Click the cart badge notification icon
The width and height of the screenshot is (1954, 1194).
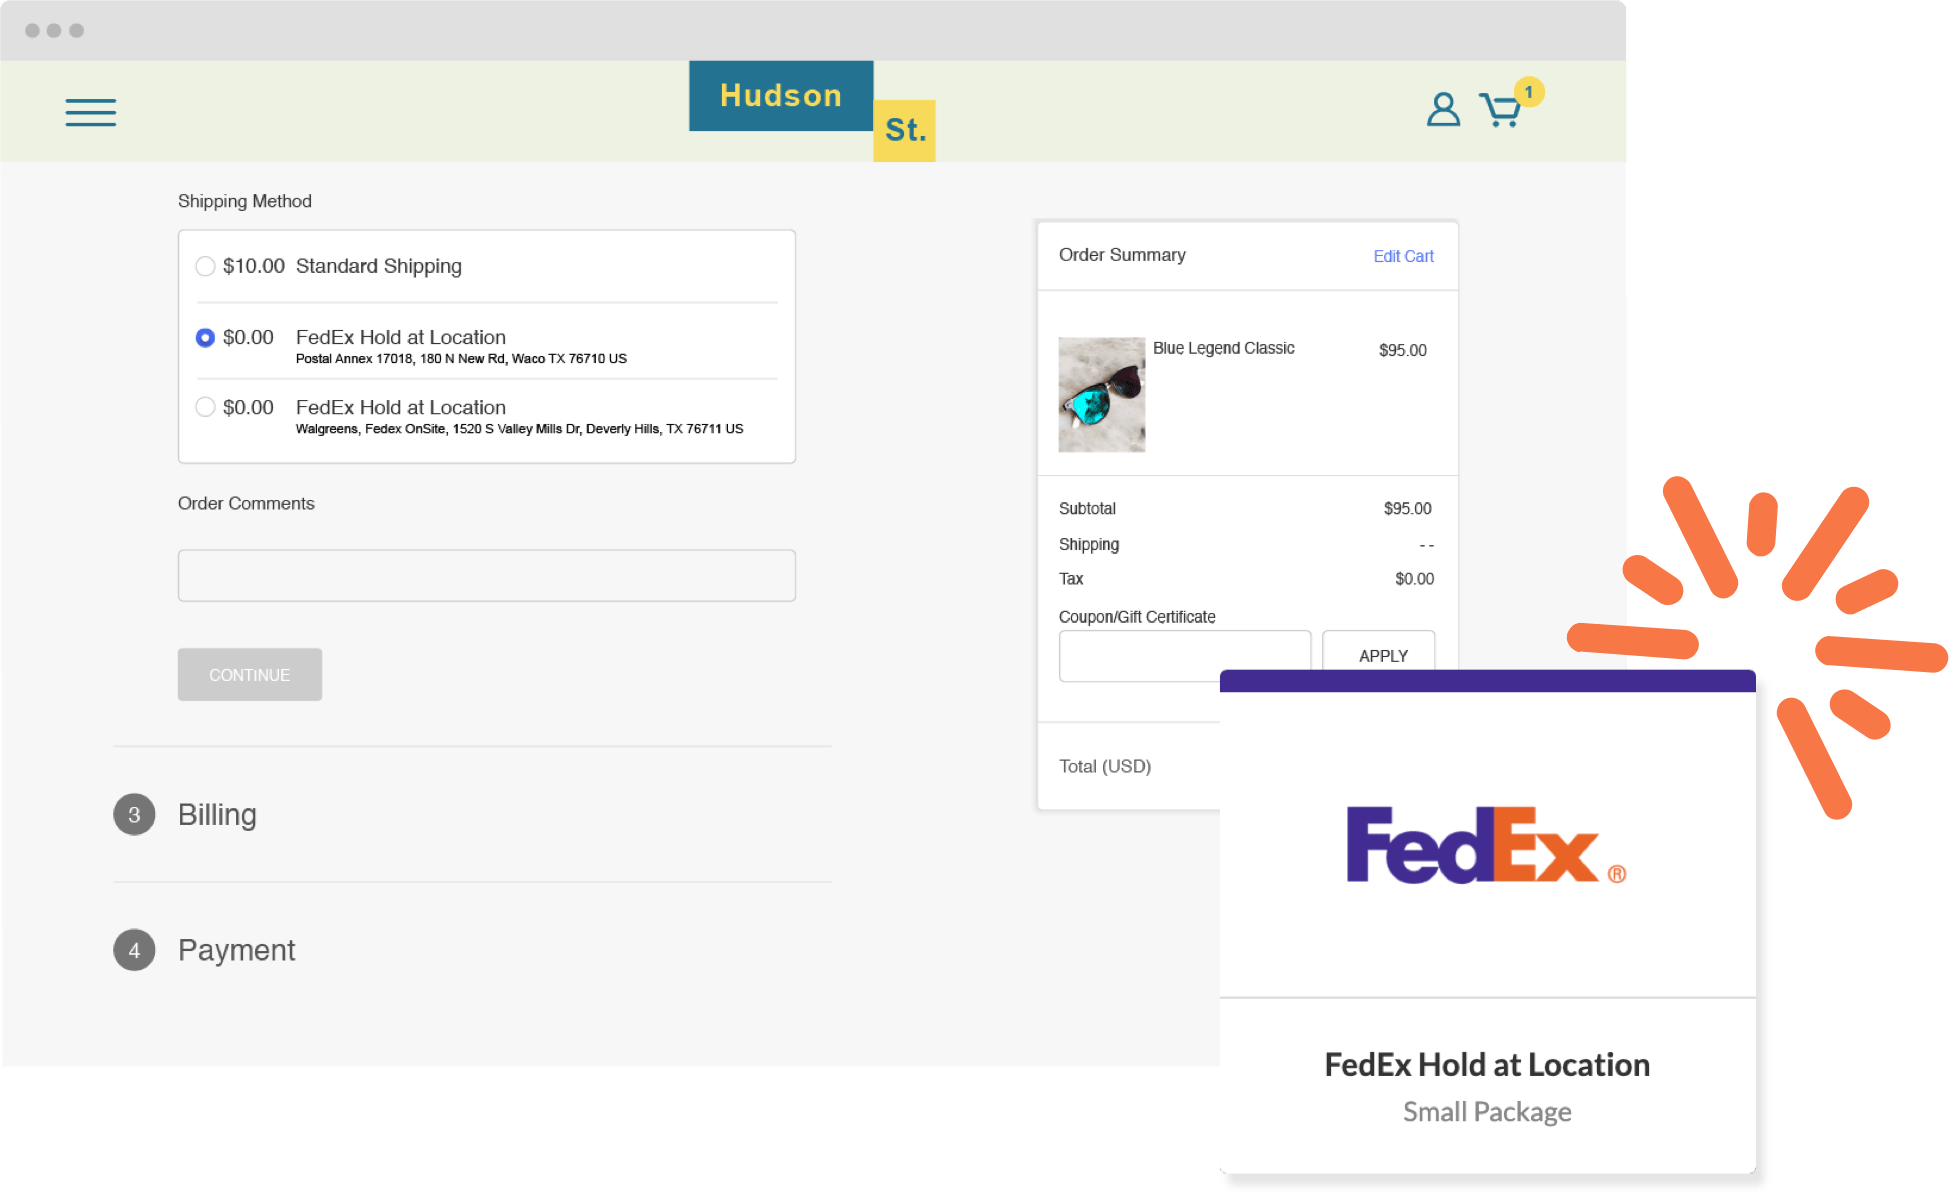1528,92
